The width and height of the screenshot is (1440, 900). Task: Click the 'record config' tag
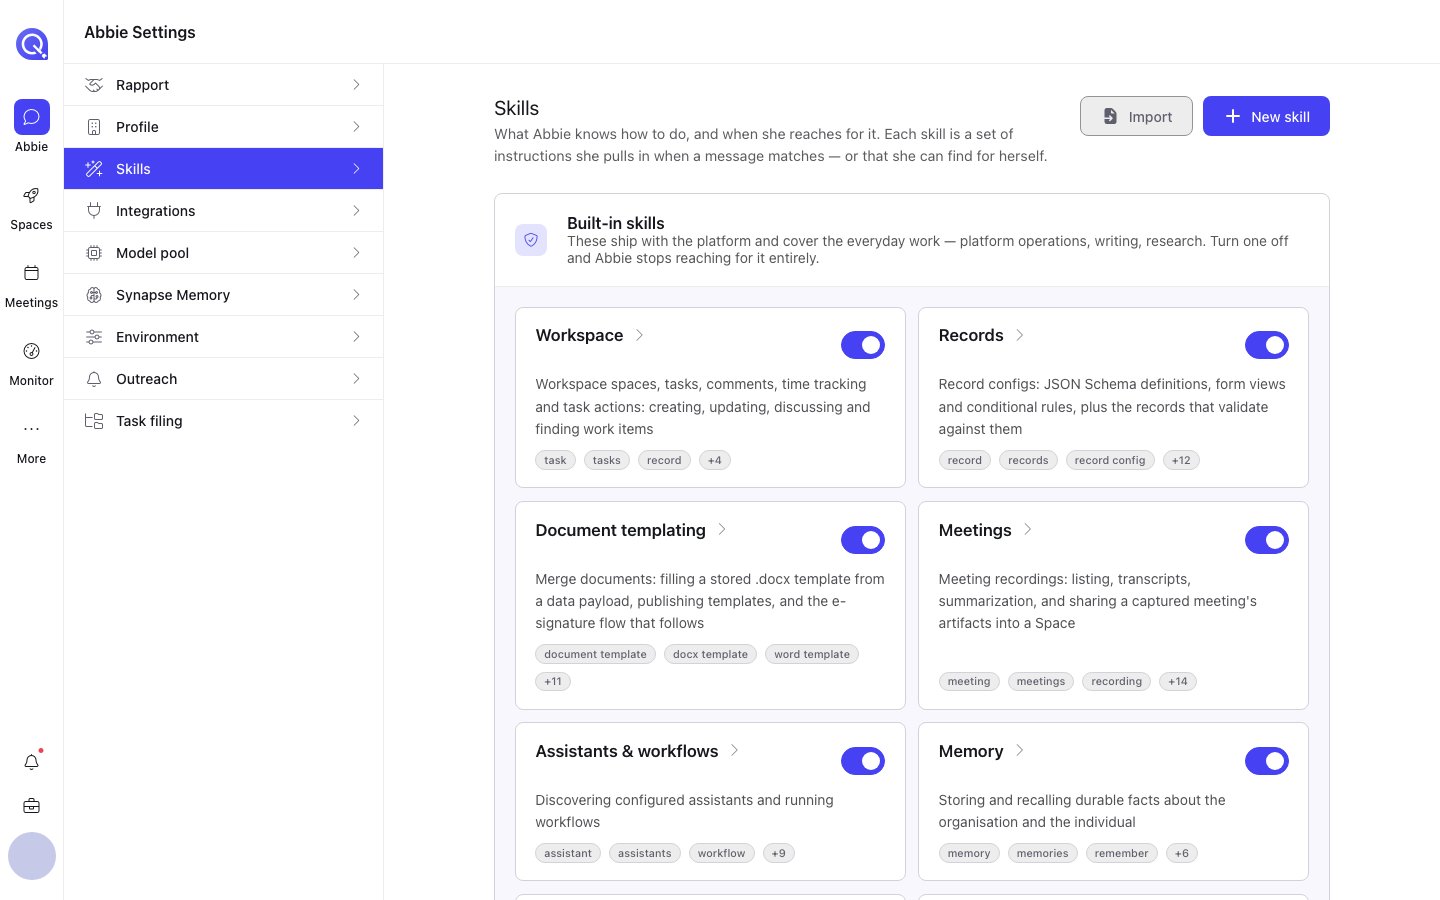(x=1110, y=460)
